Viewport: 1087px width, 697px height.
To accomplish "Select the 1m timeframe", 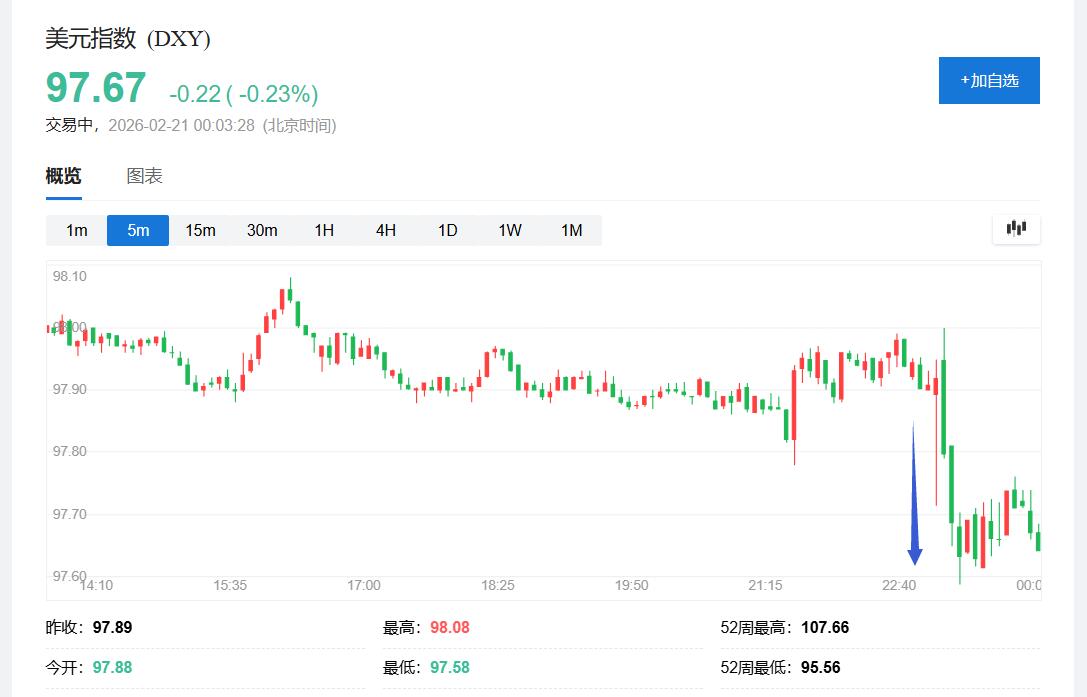I will (x=77, y=230).
